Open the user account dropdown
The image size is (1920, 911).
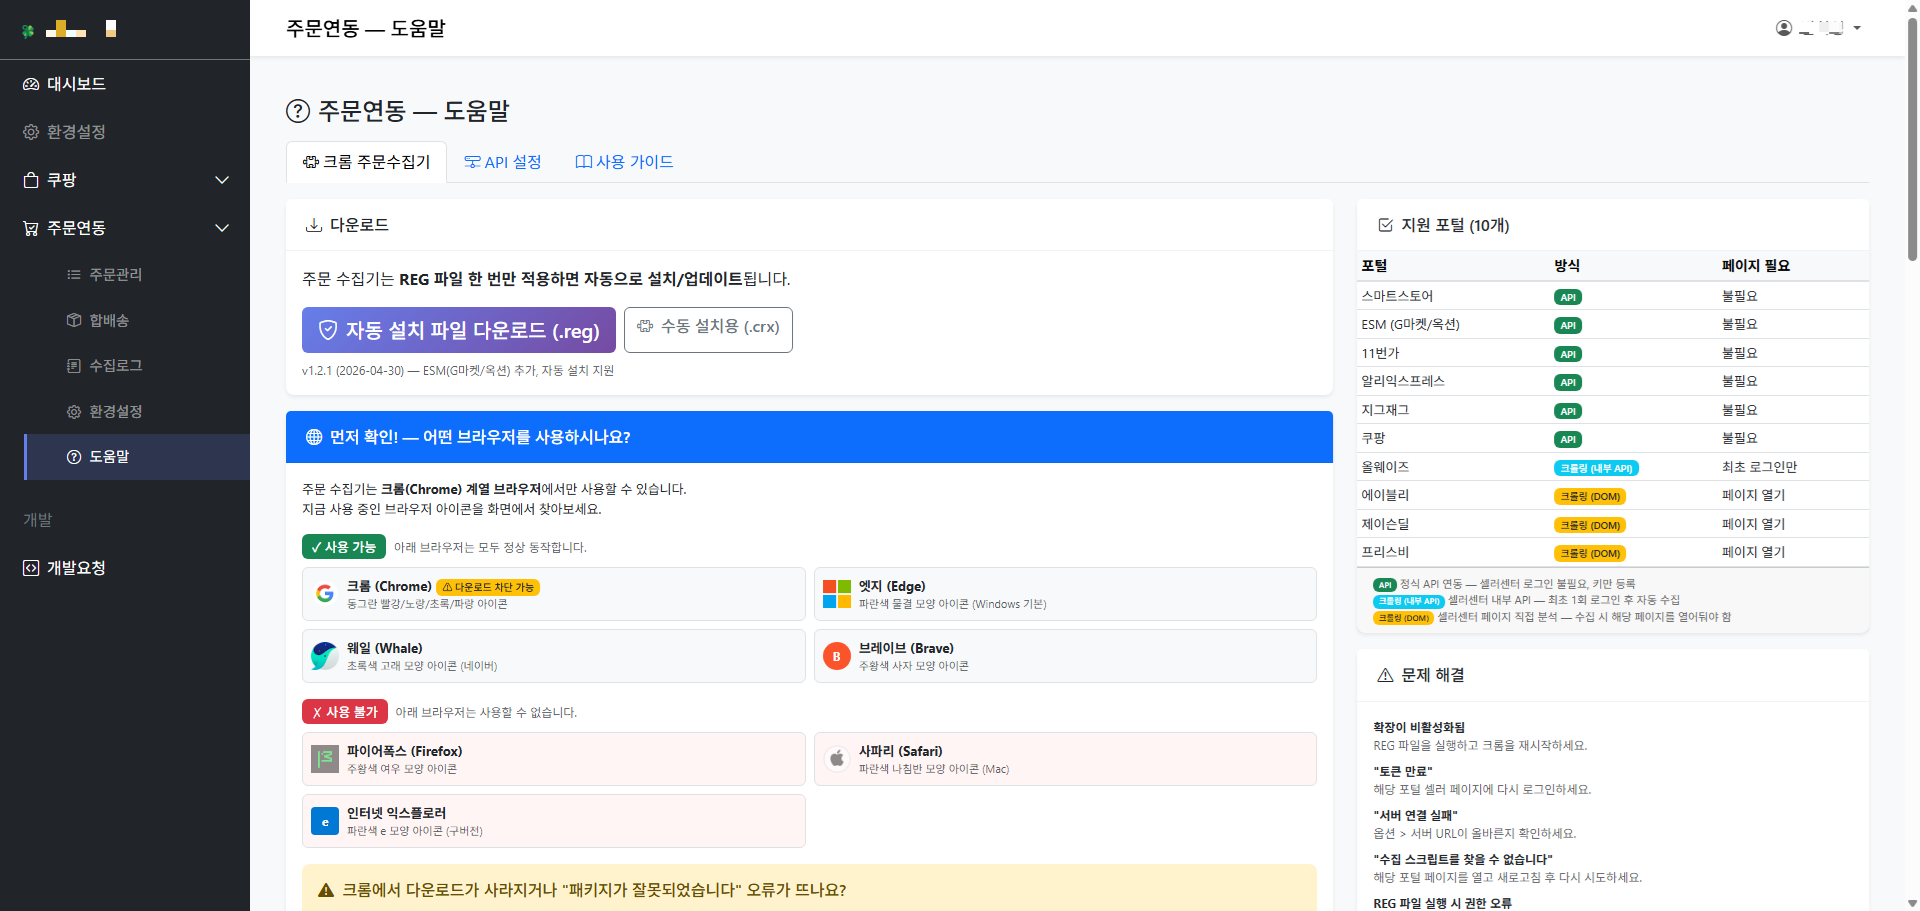[x=1818, y=28]
